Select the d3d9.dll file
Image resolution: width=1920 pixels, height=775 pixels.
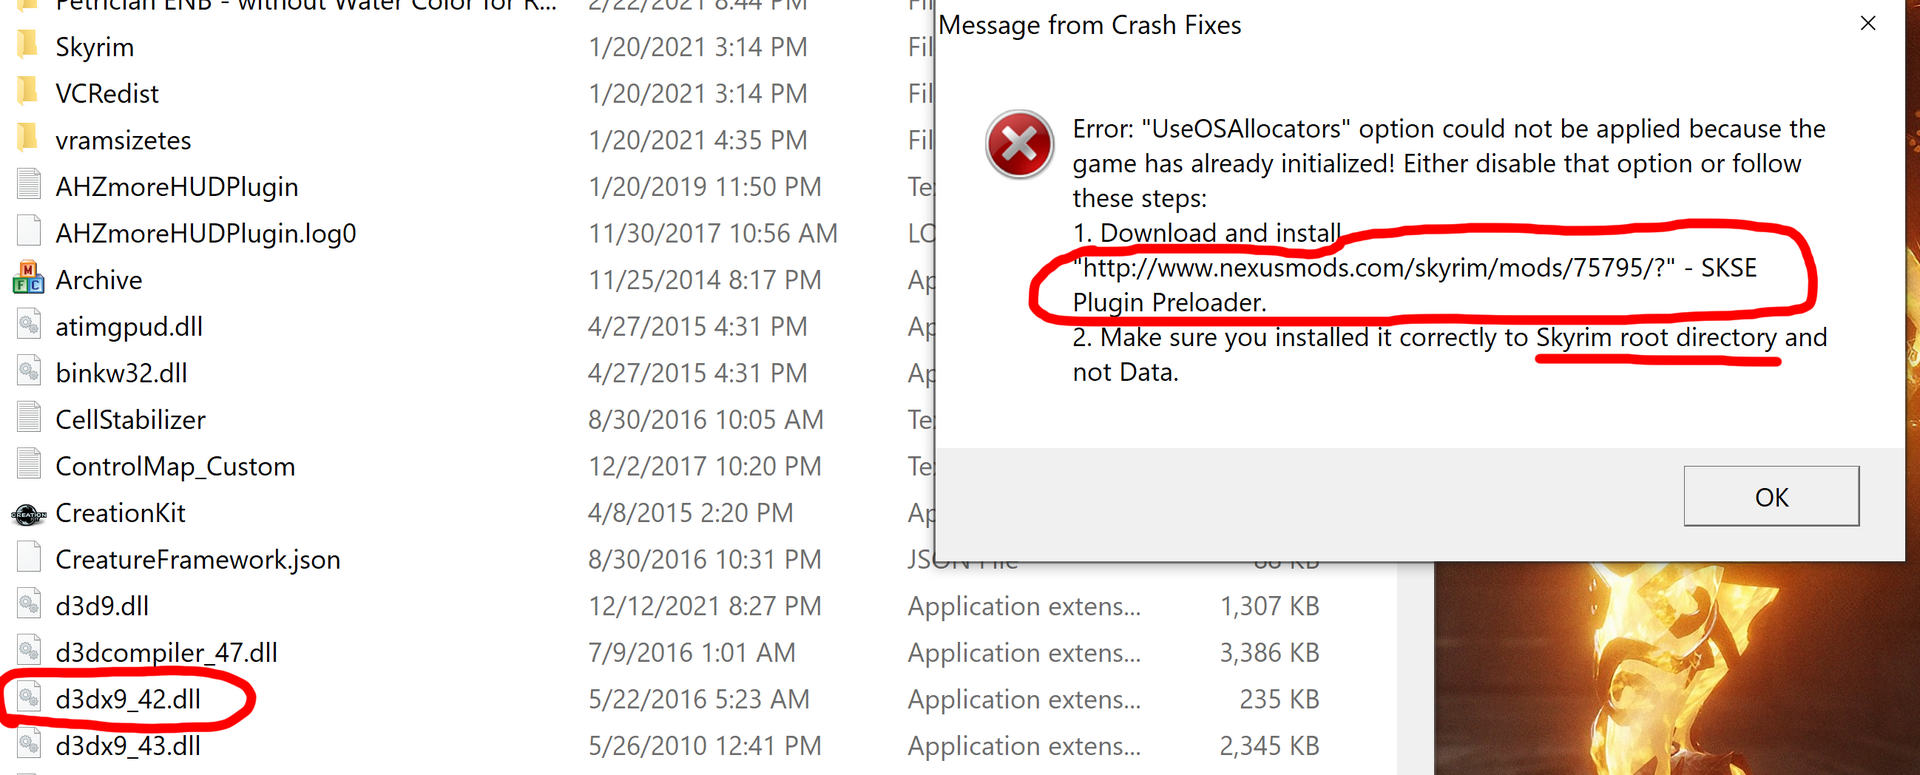point(102,606)
